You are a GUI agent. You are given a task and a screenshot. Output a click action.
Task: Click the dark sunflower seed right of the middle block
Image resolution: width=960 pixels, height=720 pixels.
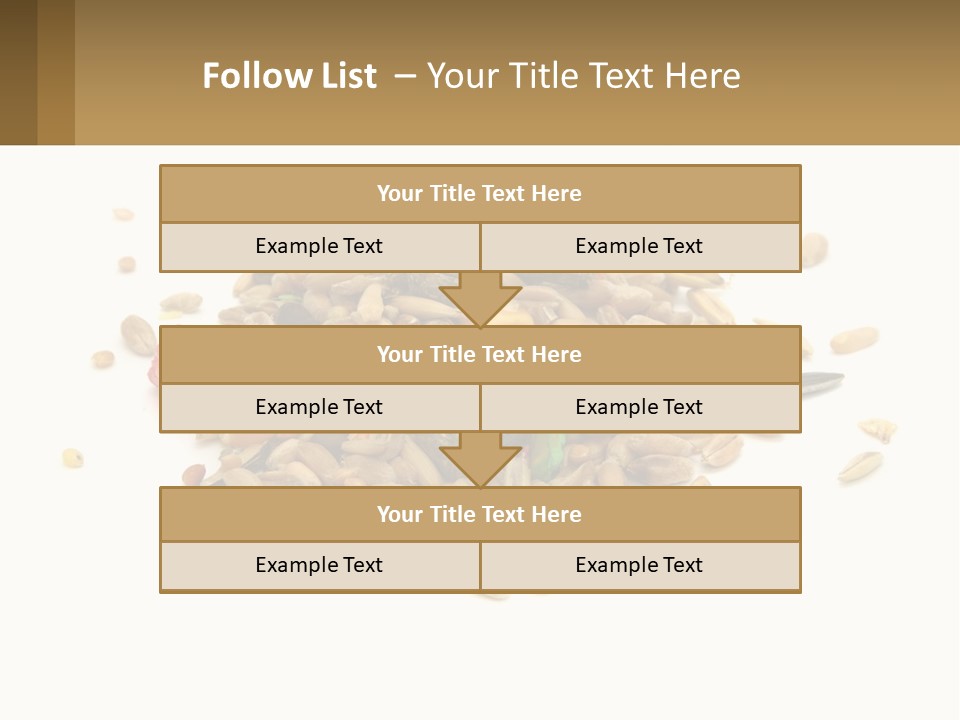824,380
